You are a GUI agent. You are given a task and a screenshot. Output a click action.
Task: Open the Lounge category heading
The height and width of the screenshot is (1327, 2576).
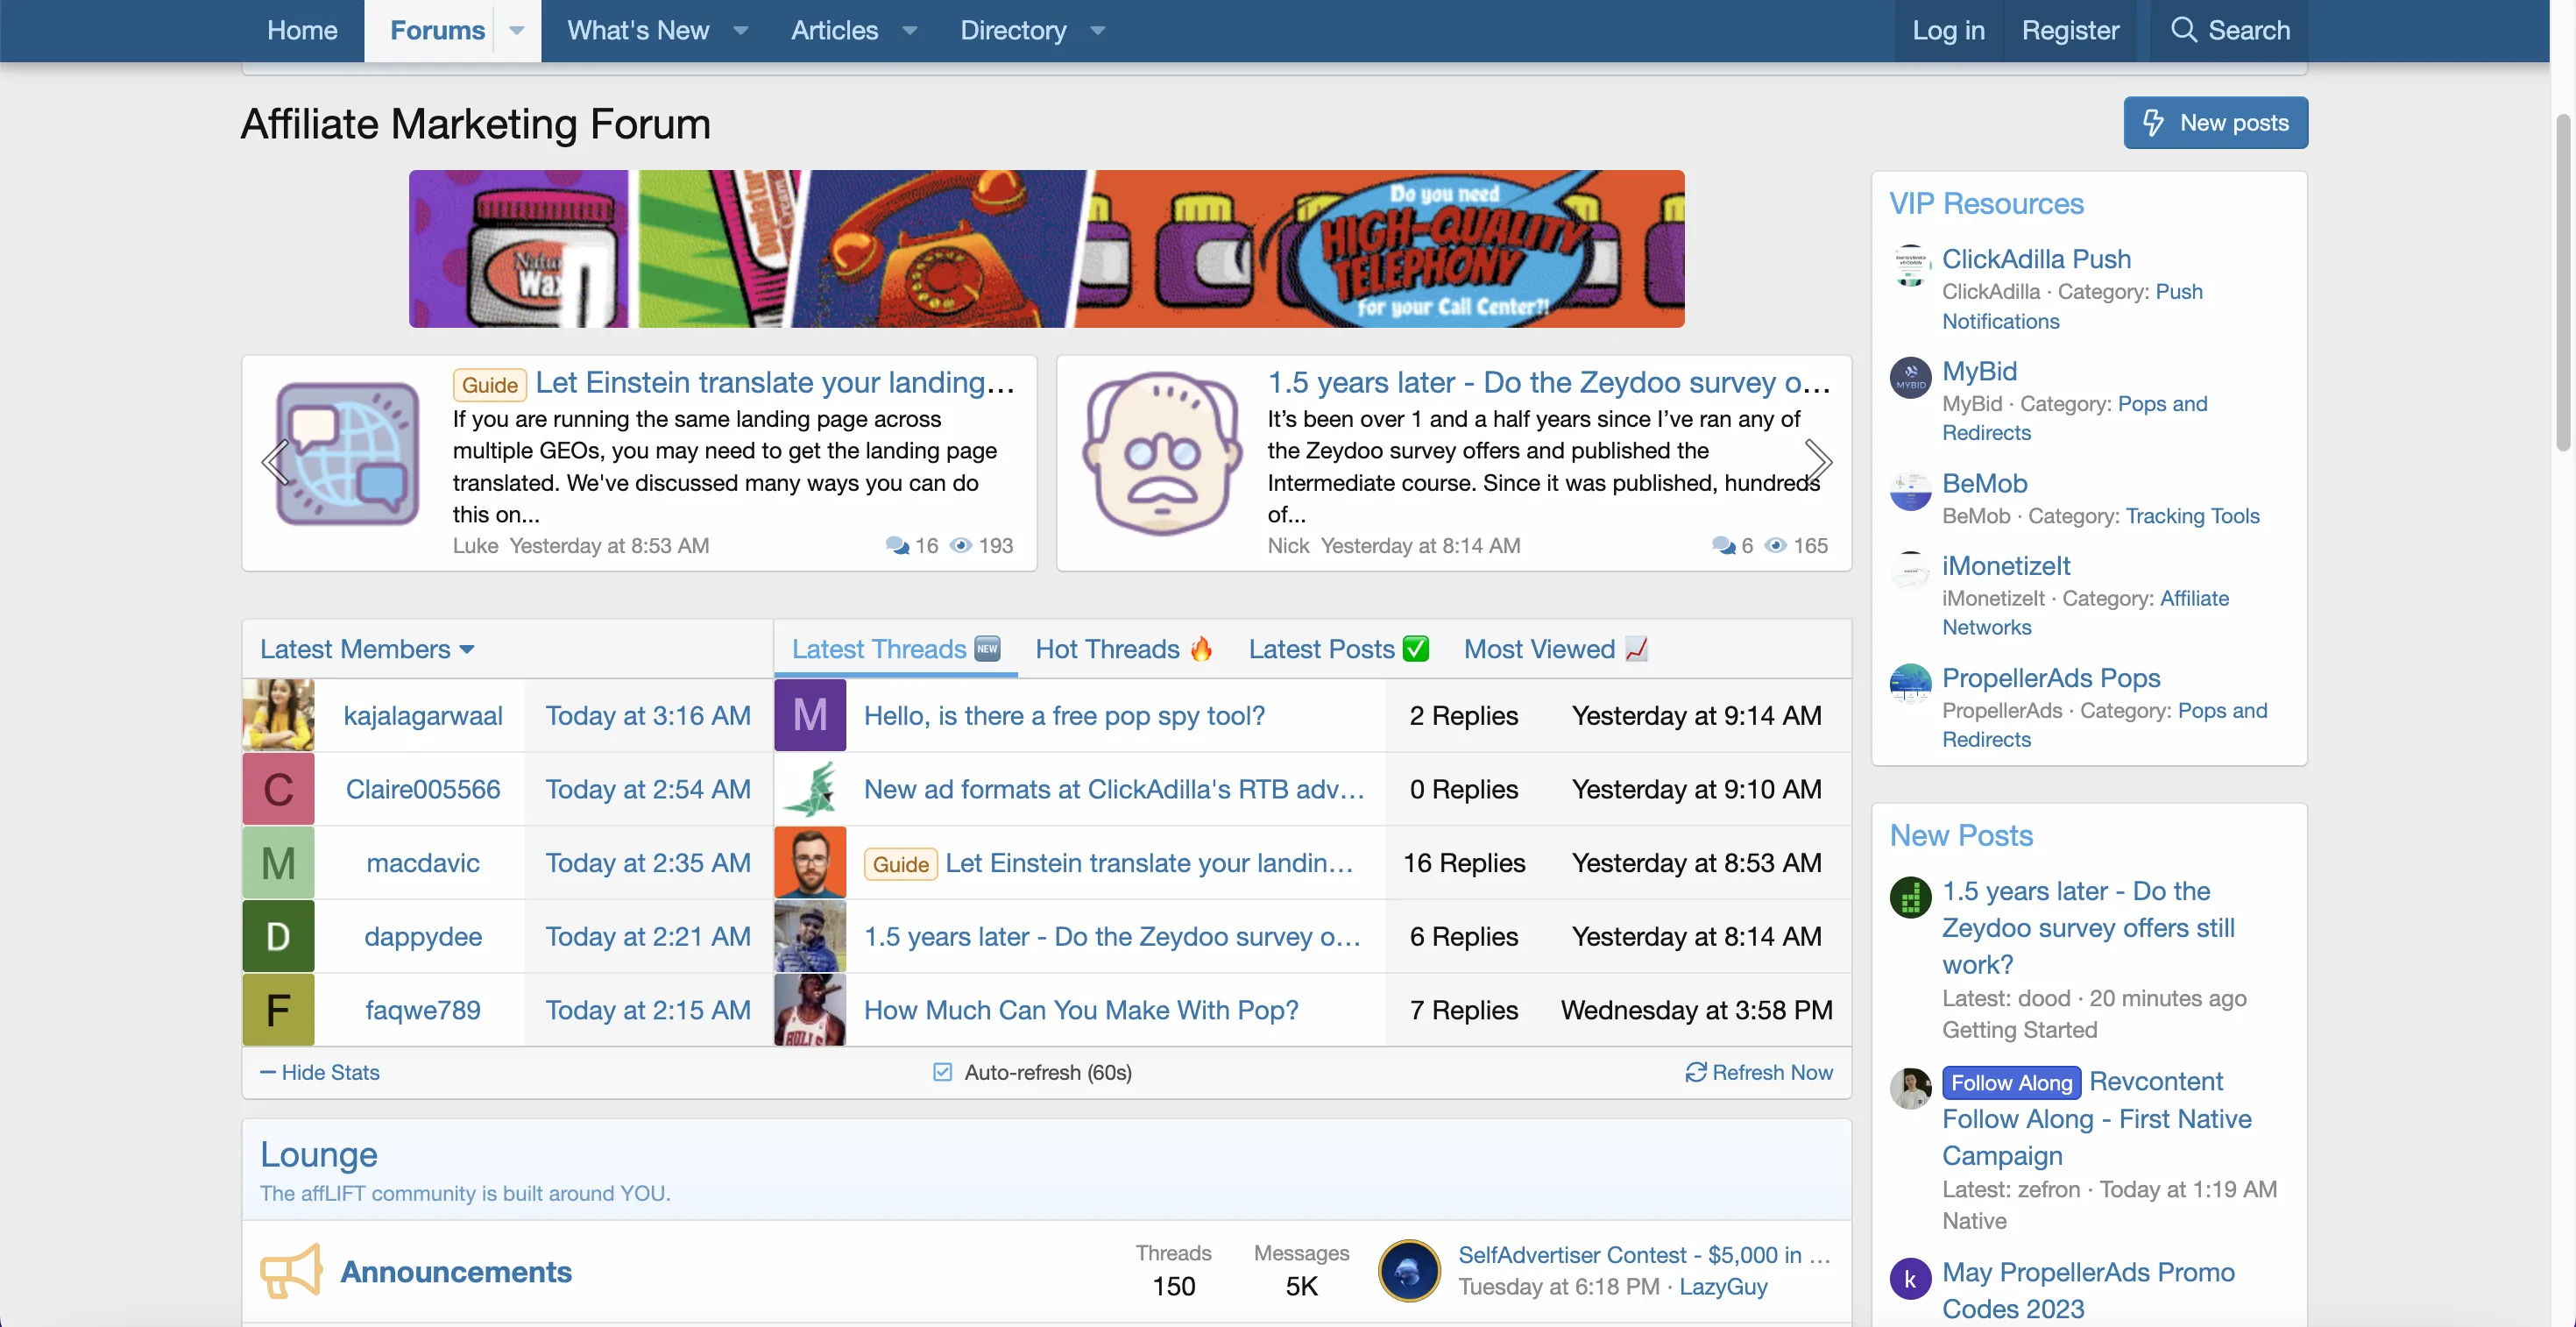(319, 1154)
